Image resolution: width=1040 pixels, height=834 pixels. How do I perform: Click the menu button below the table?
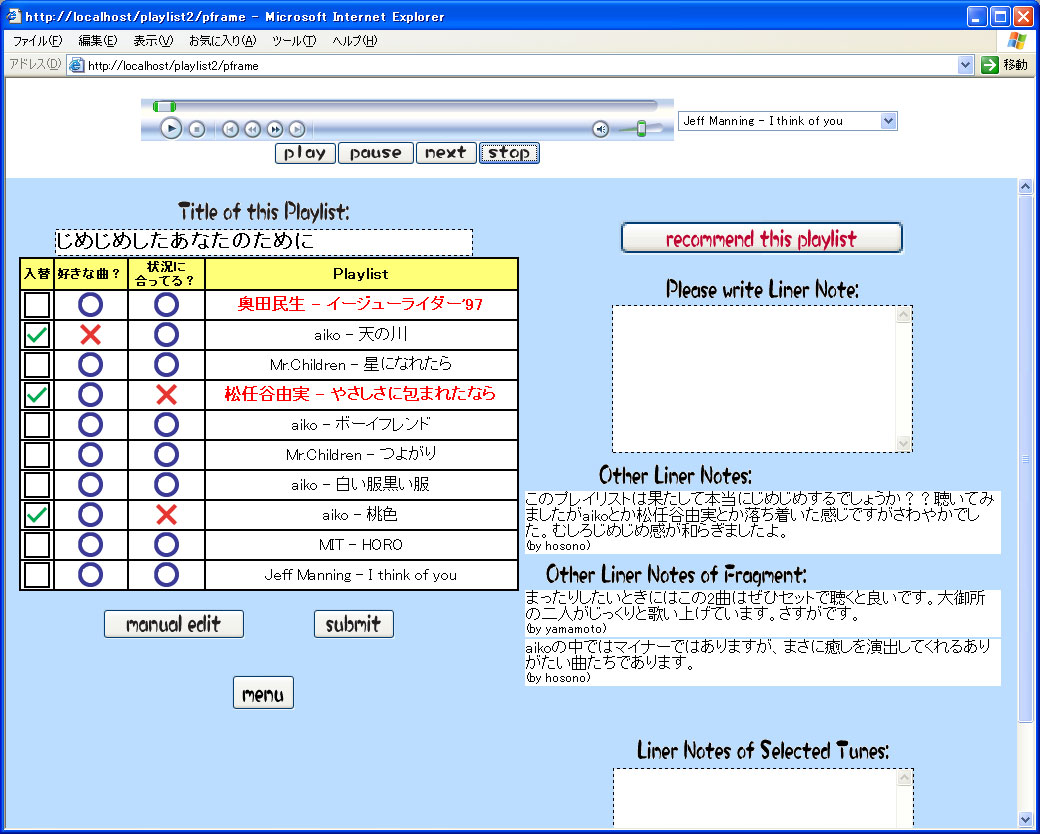263,693
